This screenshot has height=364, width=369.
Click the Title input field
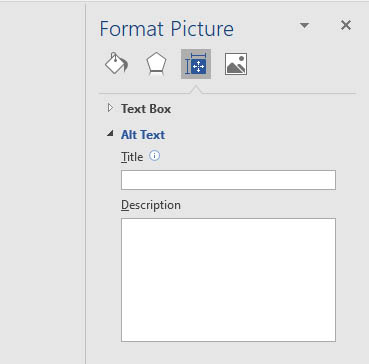tap(228, 180)
